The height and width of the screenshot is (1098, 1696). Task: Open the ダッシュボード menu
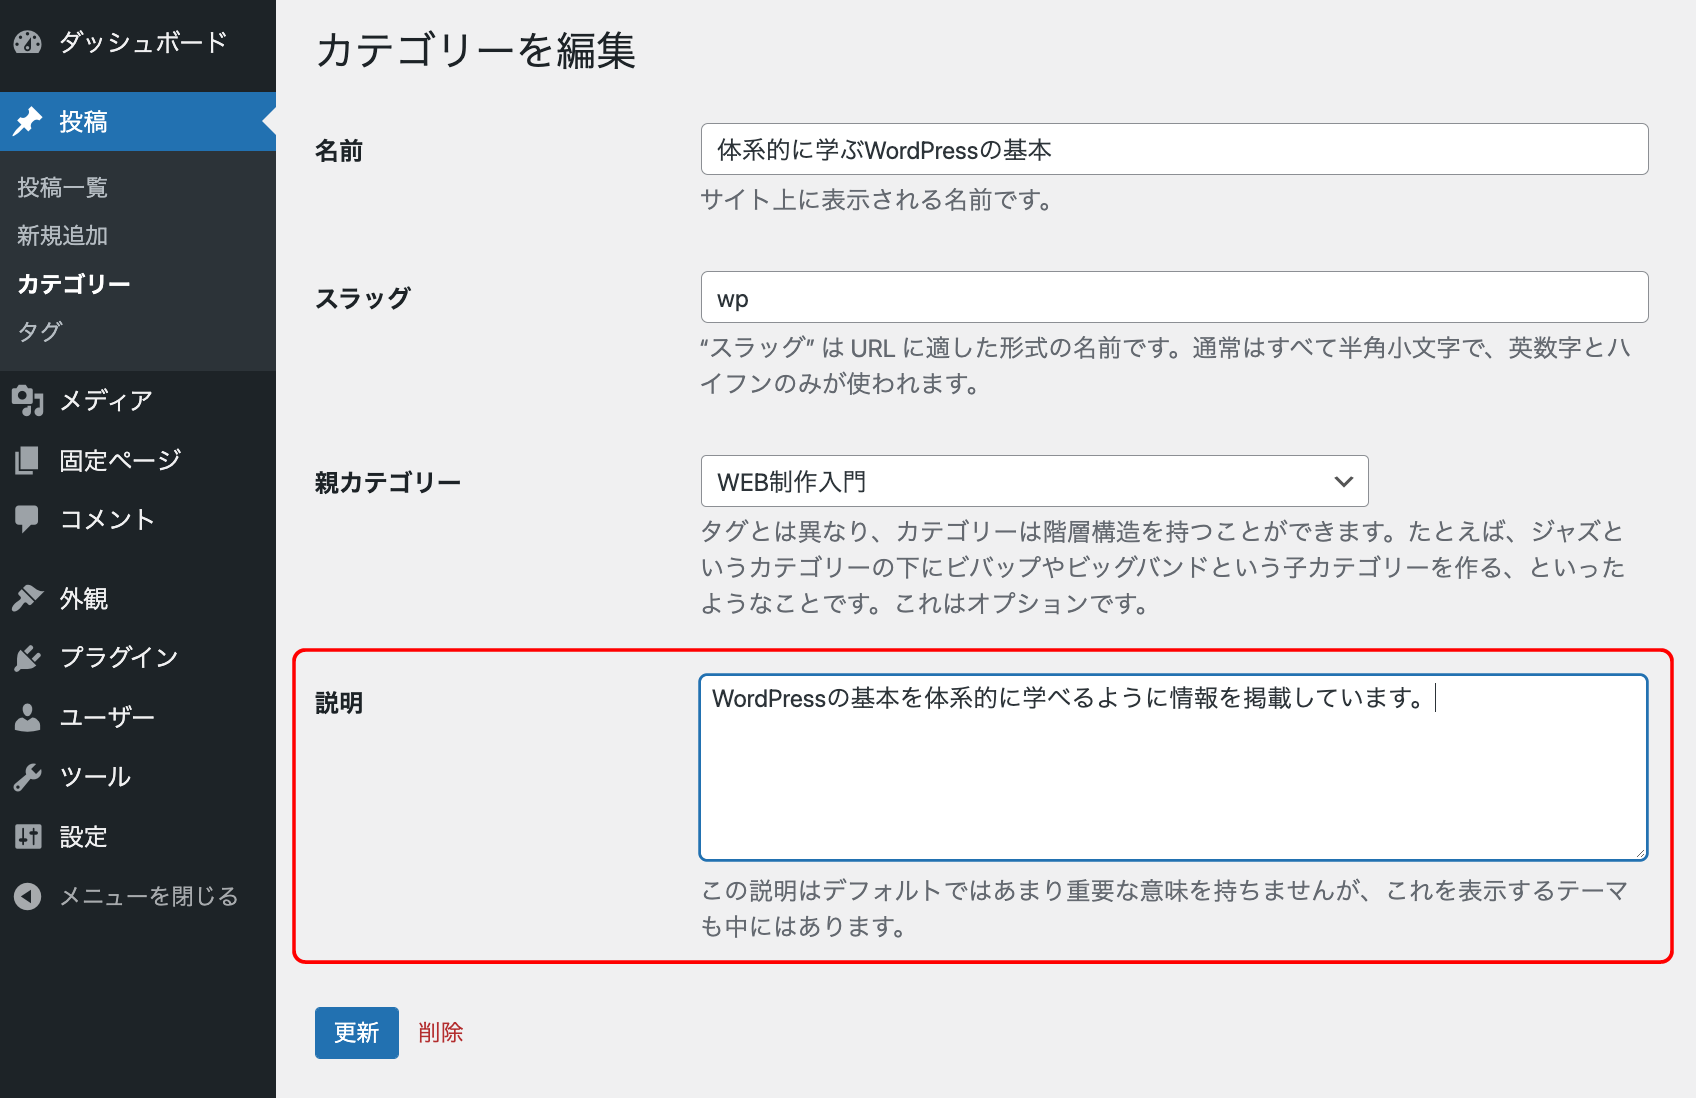(138, 42)
